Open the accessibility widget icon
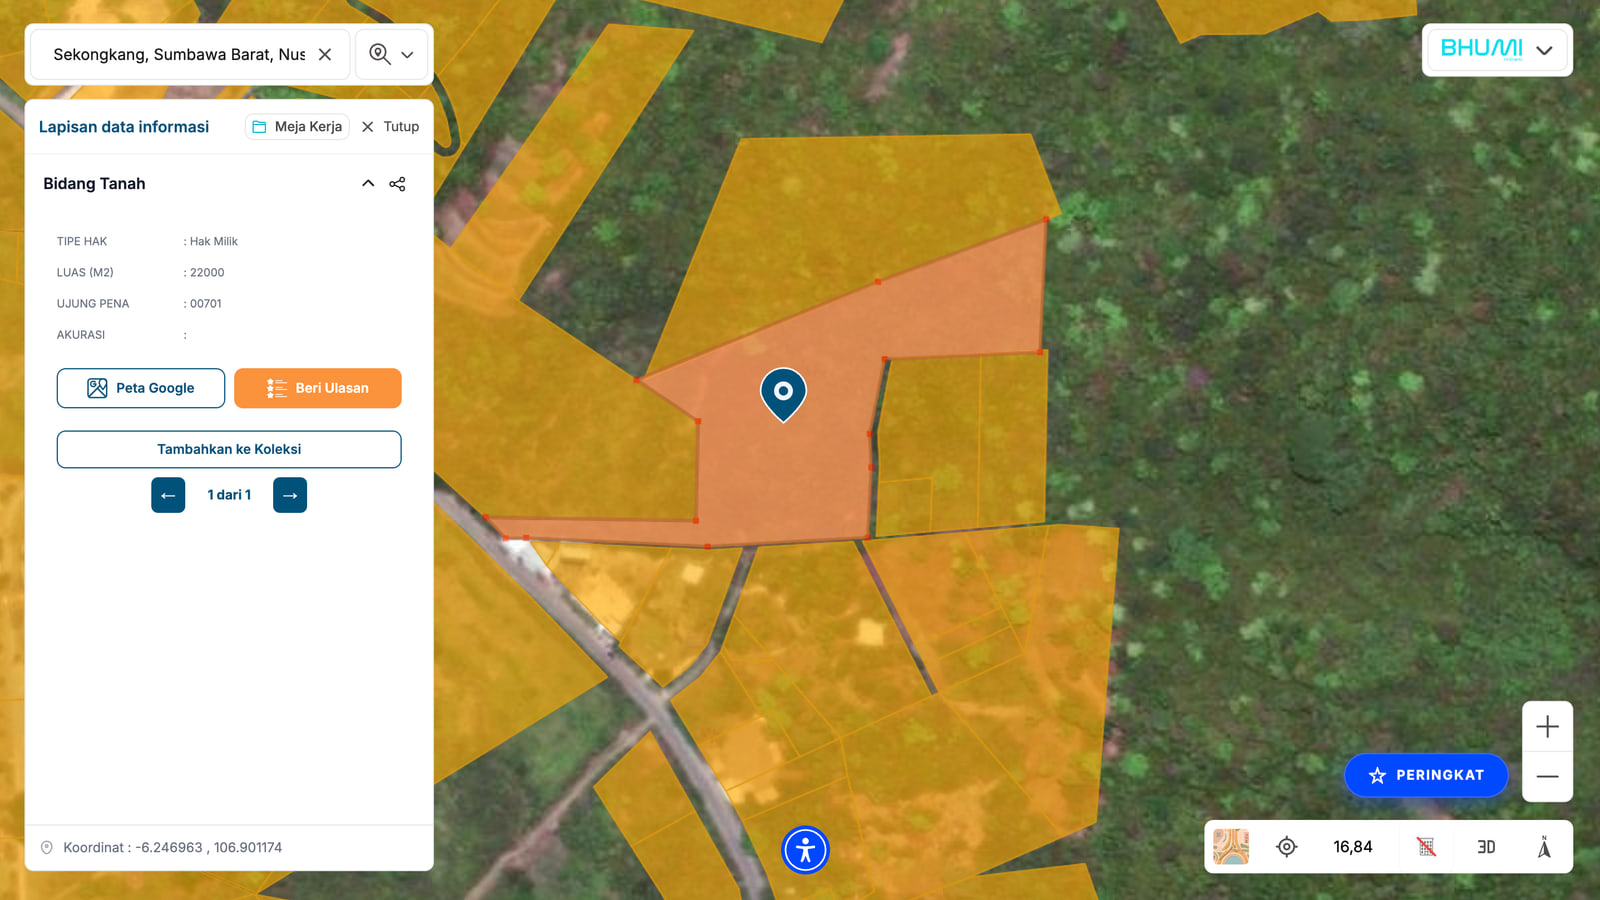Screen dimensions: 1600x900 (x=805, y=850)
